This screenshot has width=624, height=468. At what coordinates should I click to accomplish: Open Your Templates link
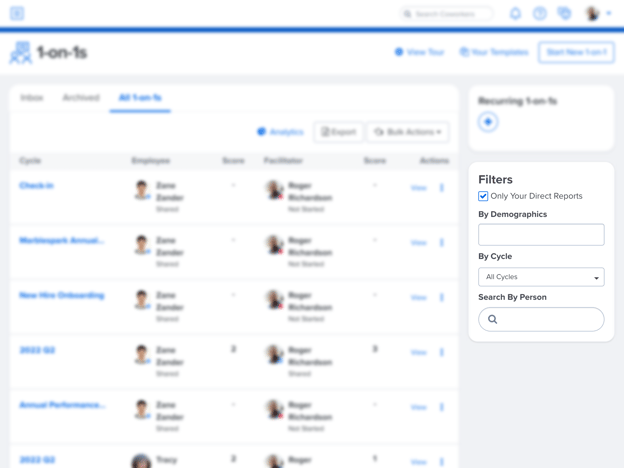(494, 52)
